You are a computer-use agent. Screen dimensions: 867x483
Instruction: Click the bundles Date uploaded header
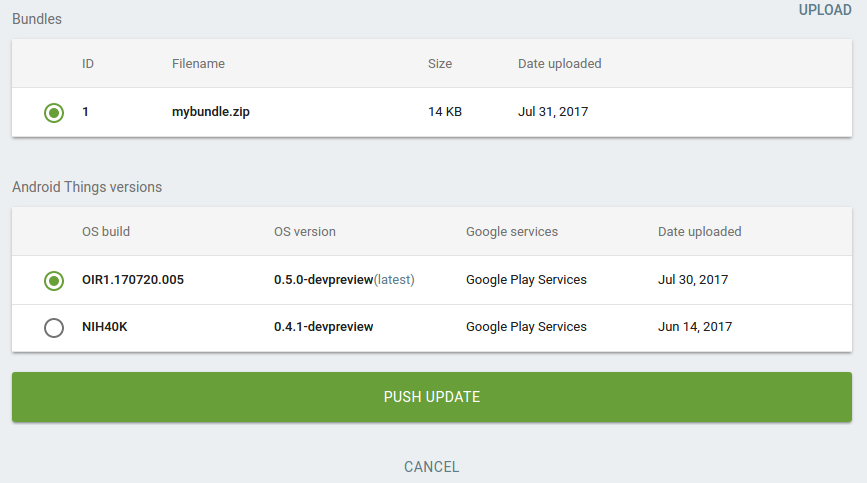click(x=559, y=64)
